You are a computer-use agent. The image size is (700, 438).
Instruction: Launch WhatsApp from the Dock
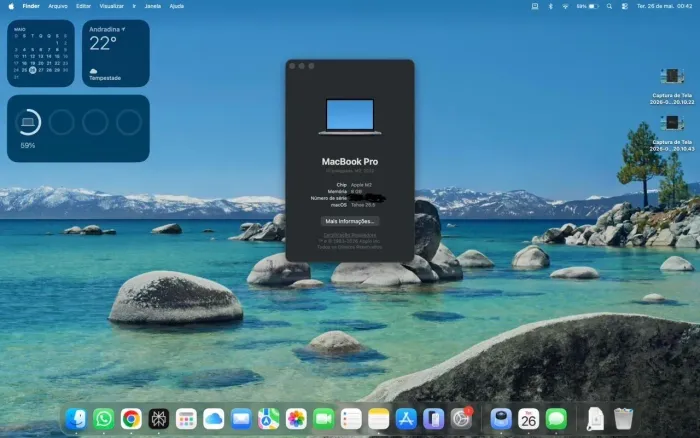[104, 419]
